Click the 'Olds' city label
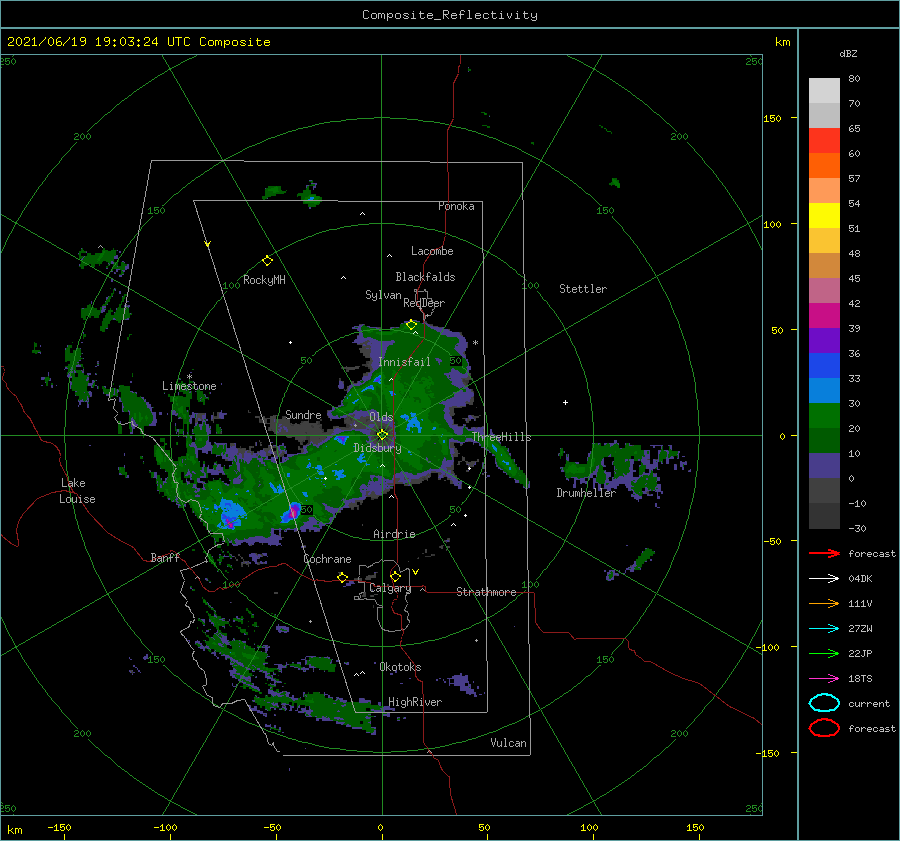The height and width of the screenshot is (841, 900). (381, 417)
